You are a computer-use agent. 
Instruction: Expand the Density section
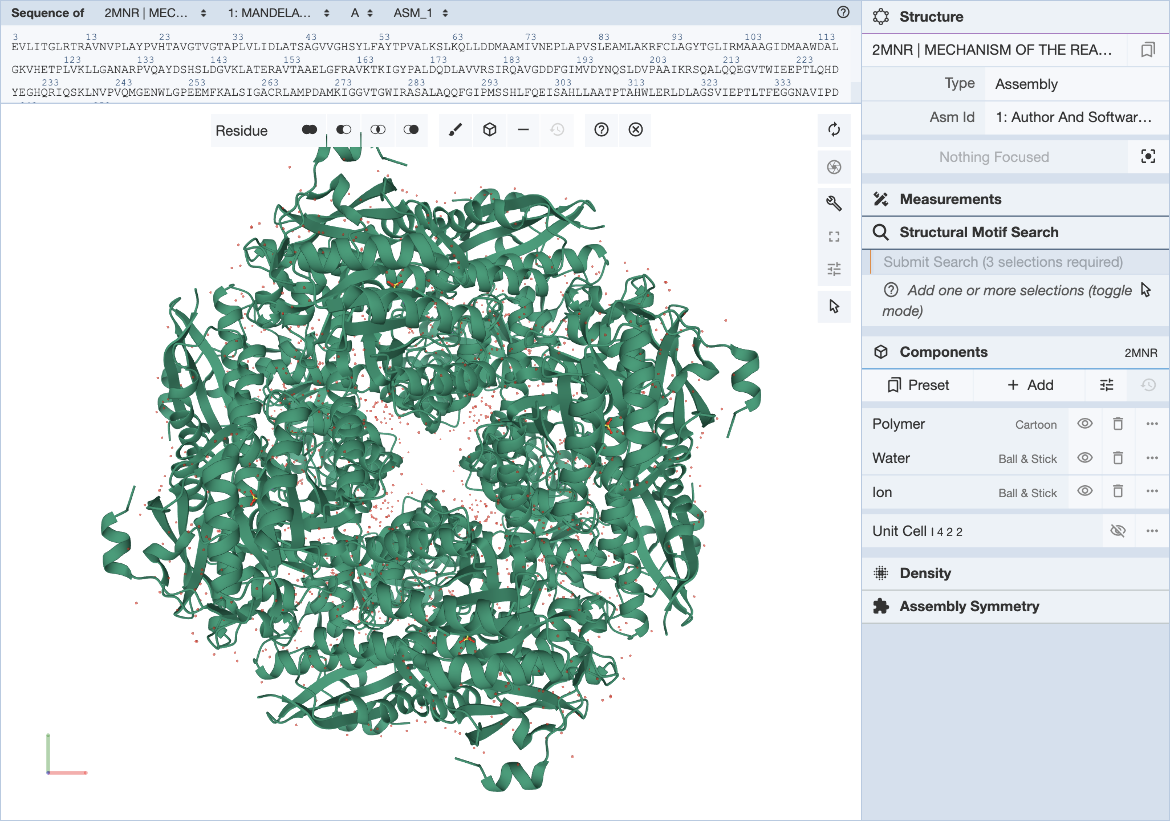(x=925, y=573)
